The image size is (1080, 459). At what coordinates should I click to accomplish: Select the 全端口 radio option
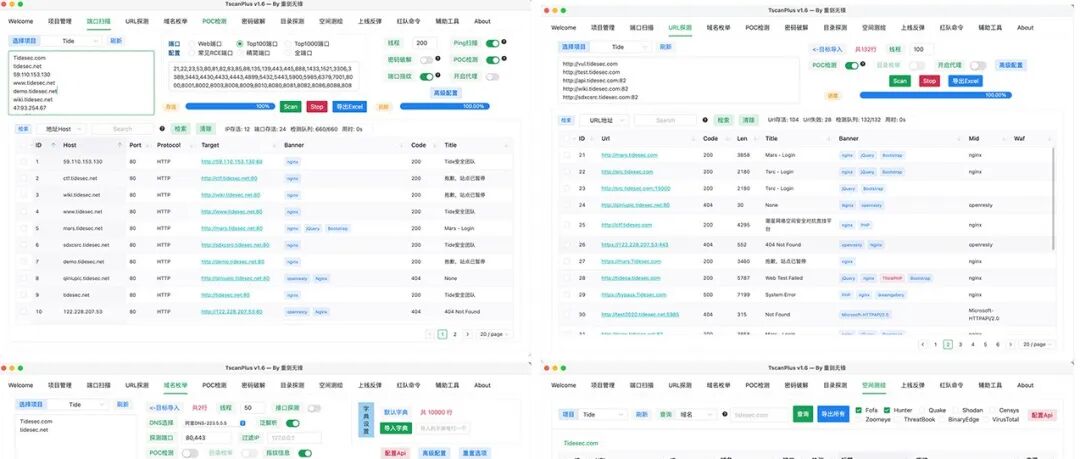click(x=289, y=53)
